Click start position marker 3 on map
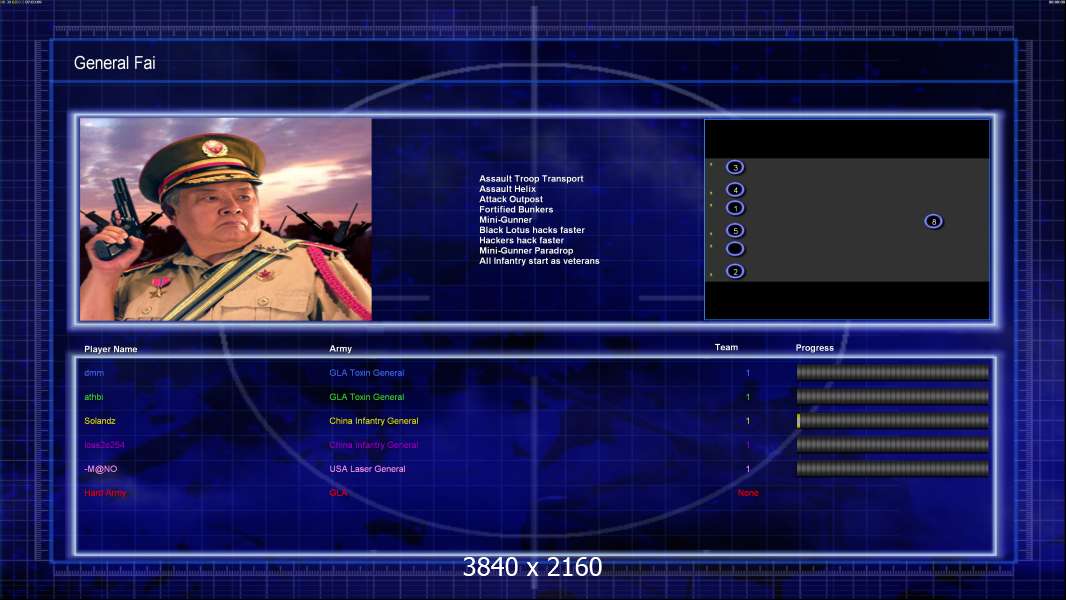Screen dimensions: 1066x600 coord(735,167)
